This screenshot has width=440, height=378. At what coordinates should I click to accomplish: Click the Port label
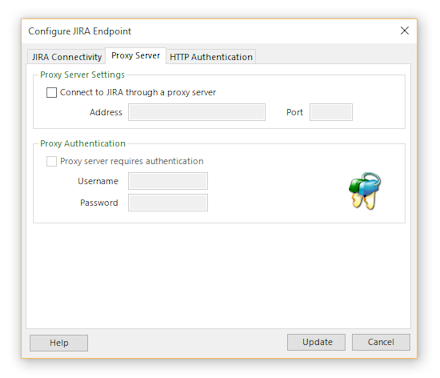pos(295,112)
